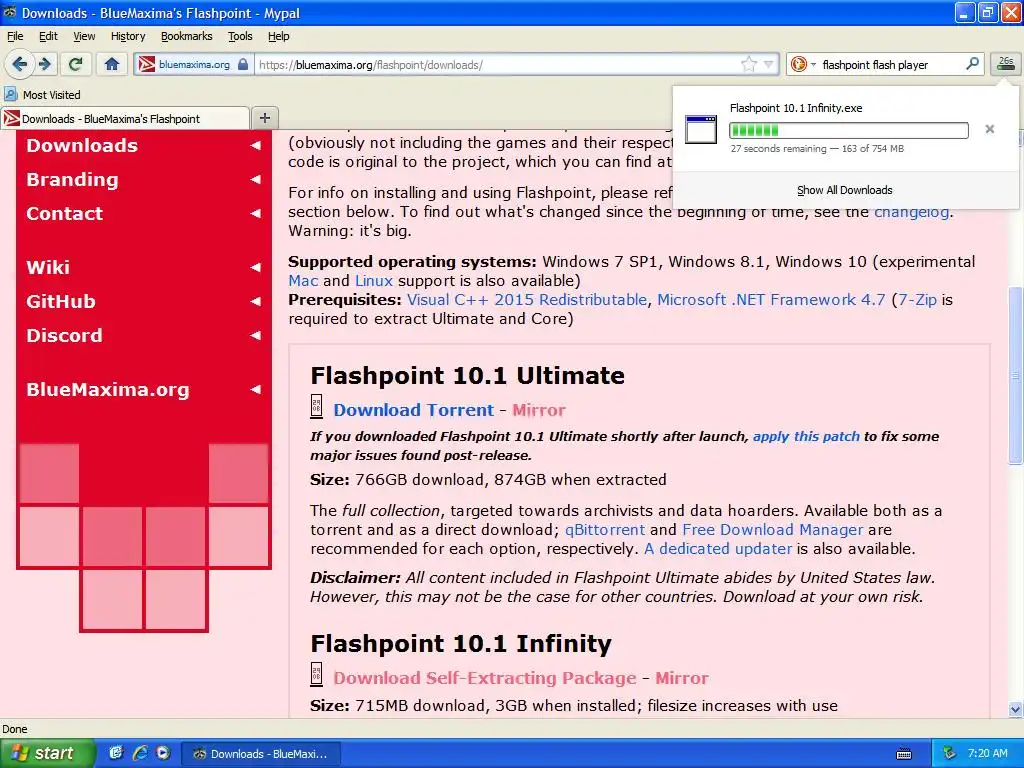Image resolution: width=1024 pixels, height=768 pixels.
Task: Click the green download progress bar
Action: pos(848,130)
